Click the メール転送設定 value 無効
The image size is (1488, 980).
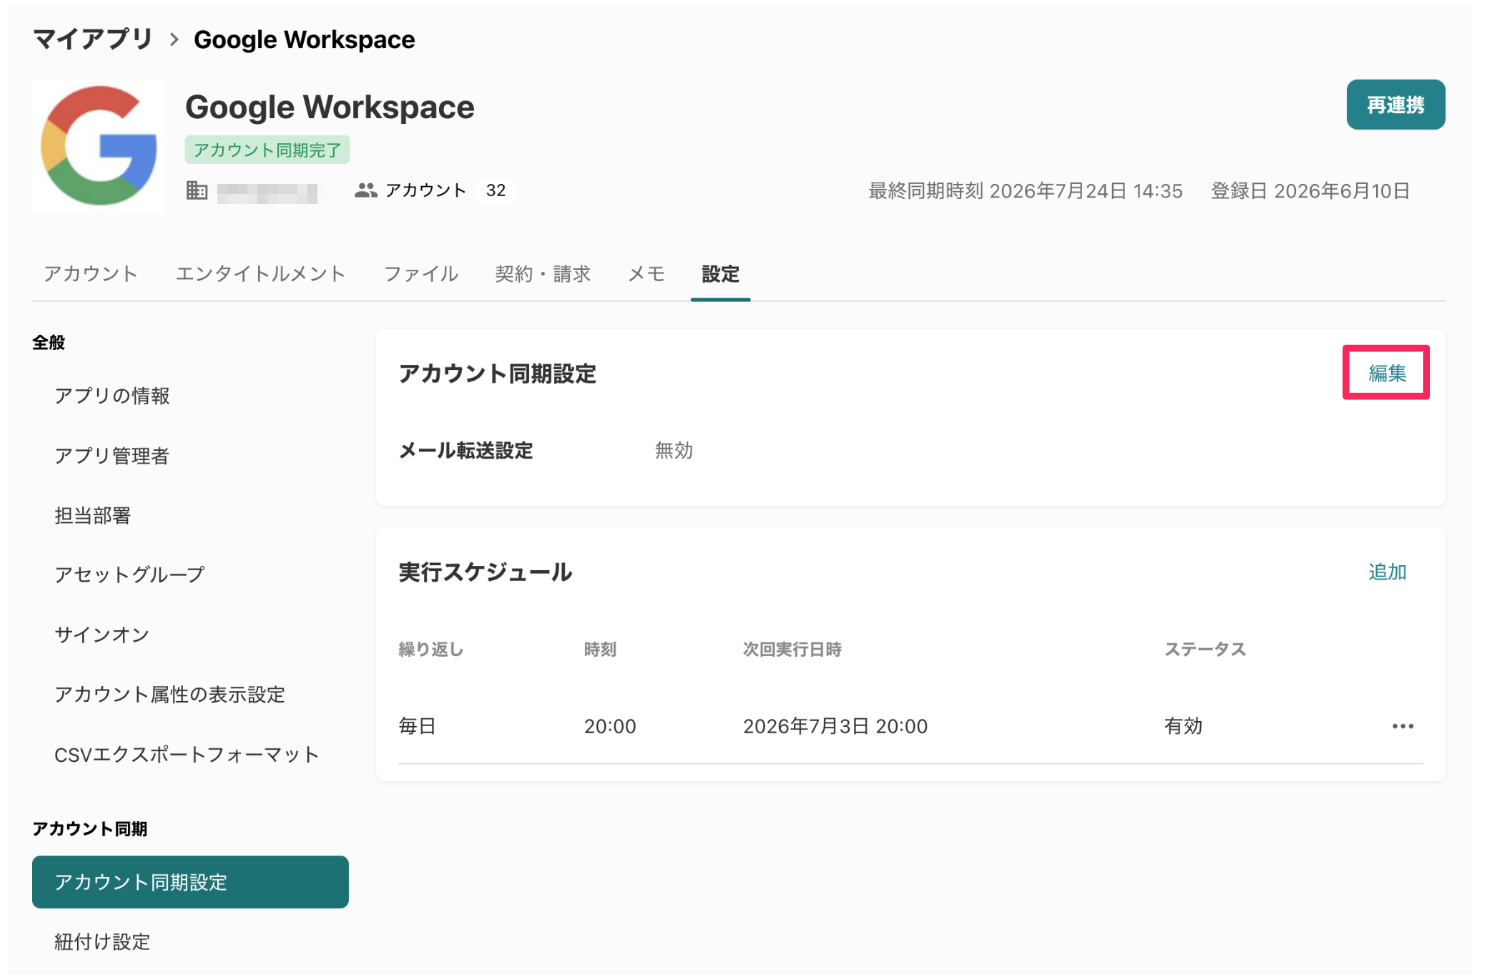[x=674, y=451]
